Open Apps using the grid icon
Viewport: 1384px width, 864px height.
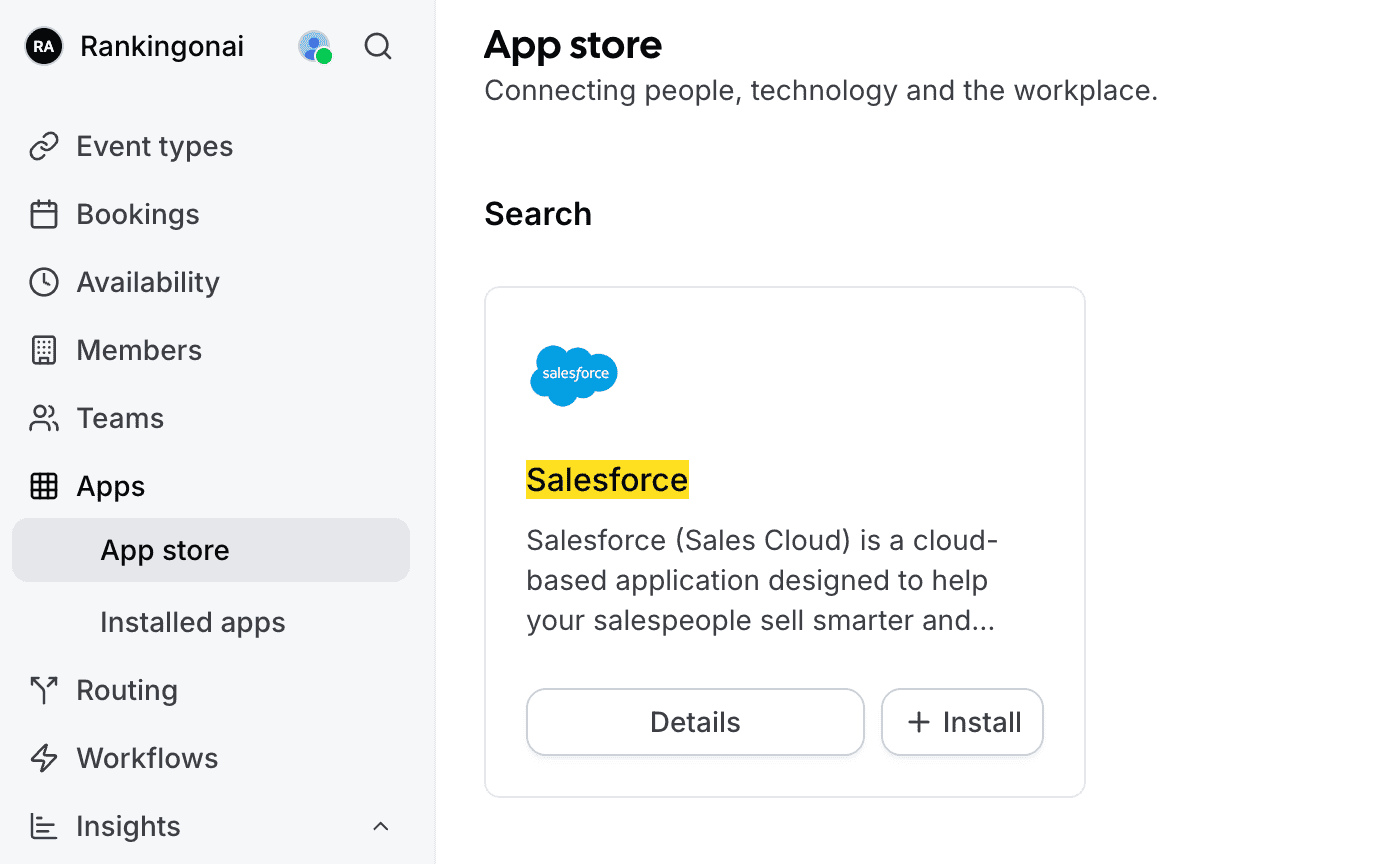click(44, 486)
